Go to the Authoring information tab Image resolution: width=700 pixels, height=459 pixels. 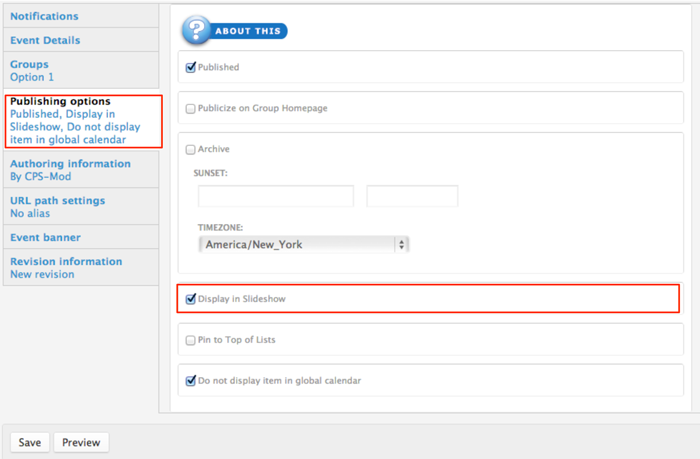[70, 164]
